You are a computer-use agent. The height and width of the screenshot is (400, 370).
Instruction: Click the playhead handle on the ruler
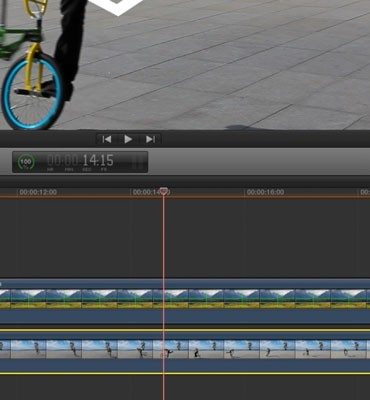click(x=163, y=191)
